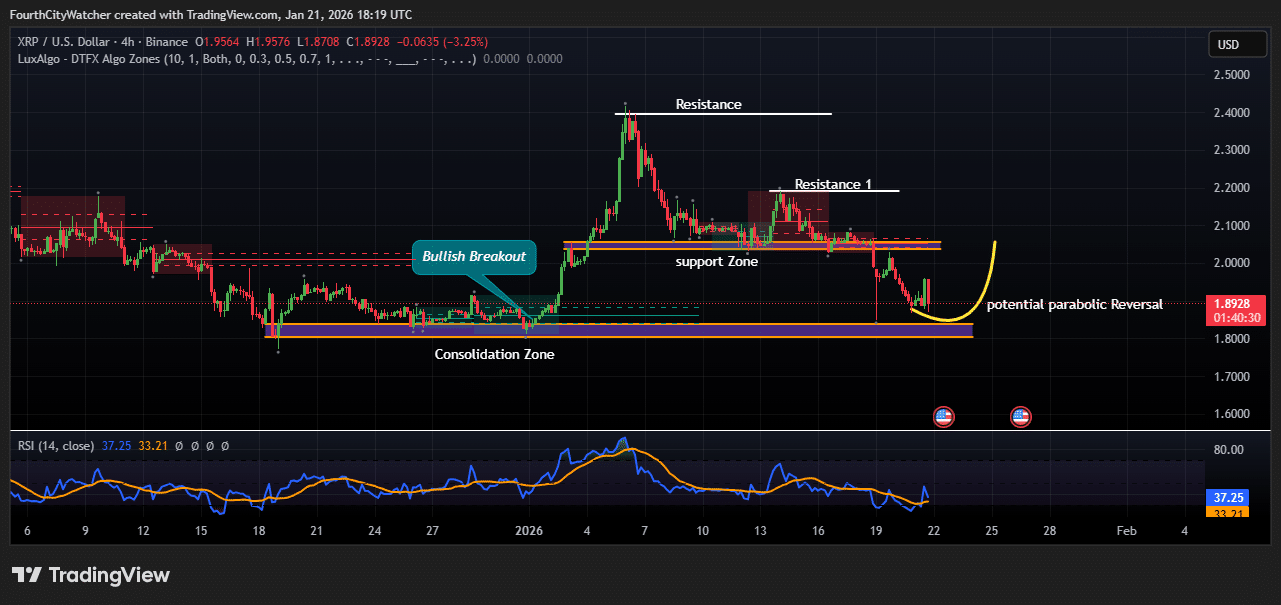Open the USD currency selector top-right
The image size is (1281, 605).
click(x=1237, y=44)
